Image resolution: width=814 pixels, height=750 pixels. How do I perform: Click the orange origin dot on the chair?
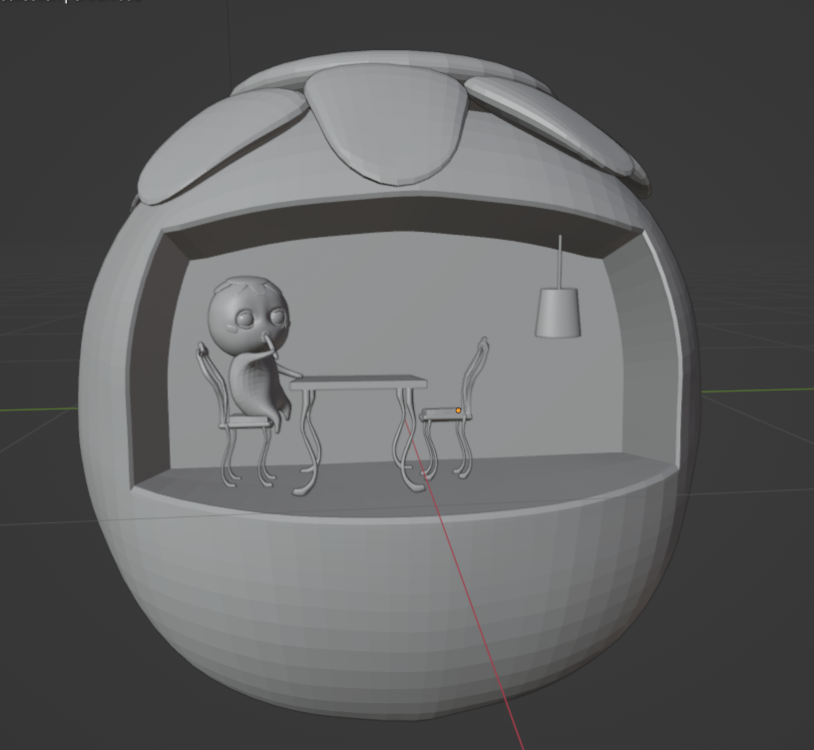(x=459, y=410)
